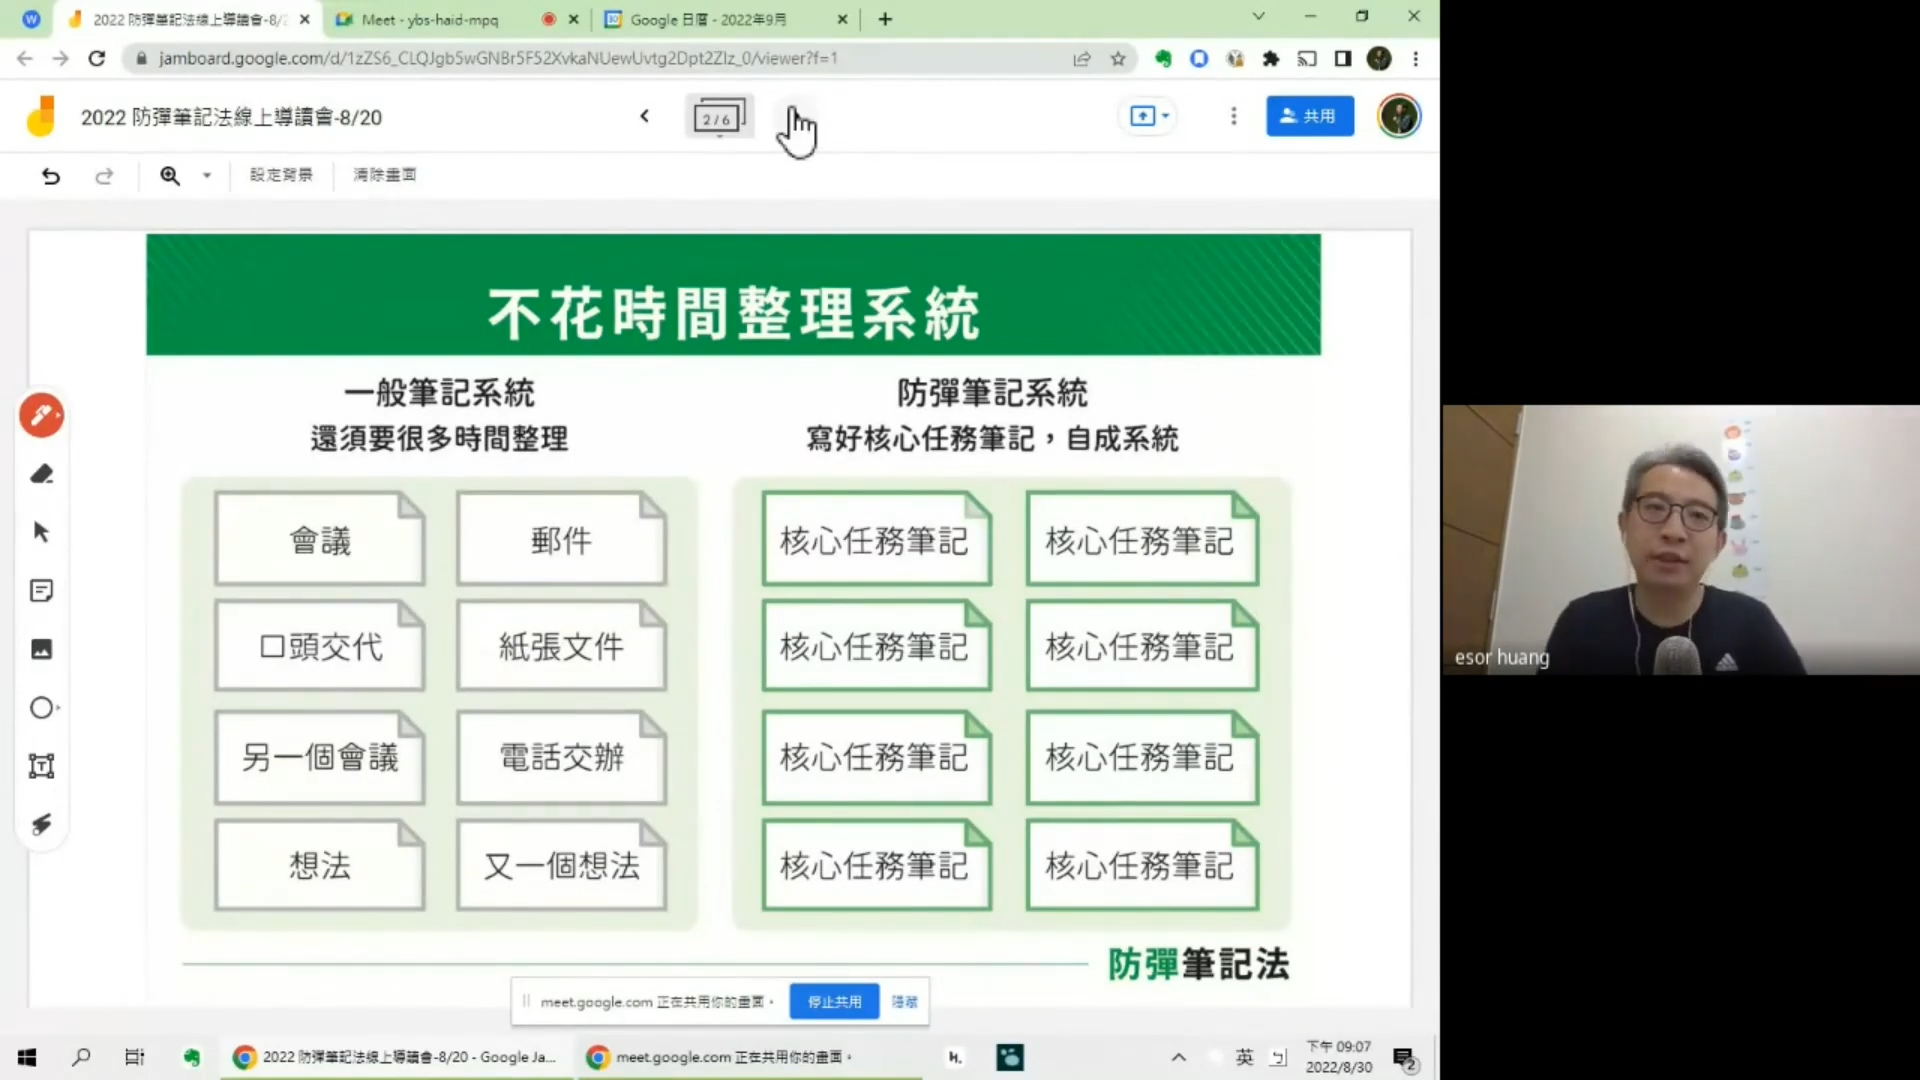The image size is (1920, 1080).
Task: Choose the Select arrow tool
Action: coord(41,532)
